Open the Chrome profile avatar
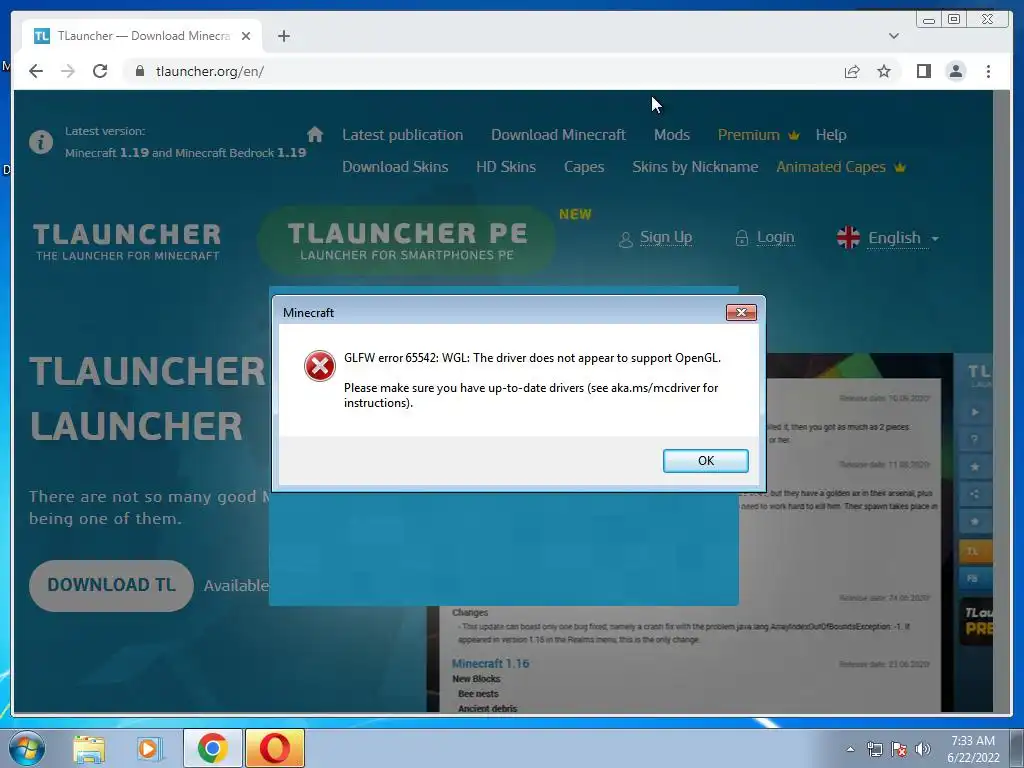This screenshot has height=768, width=1024. coord(955,71)
